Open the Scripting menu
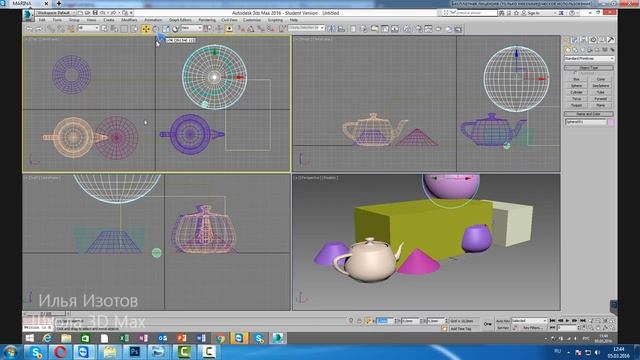This screenshot has height=360, width=640. (x=275, y=20)
